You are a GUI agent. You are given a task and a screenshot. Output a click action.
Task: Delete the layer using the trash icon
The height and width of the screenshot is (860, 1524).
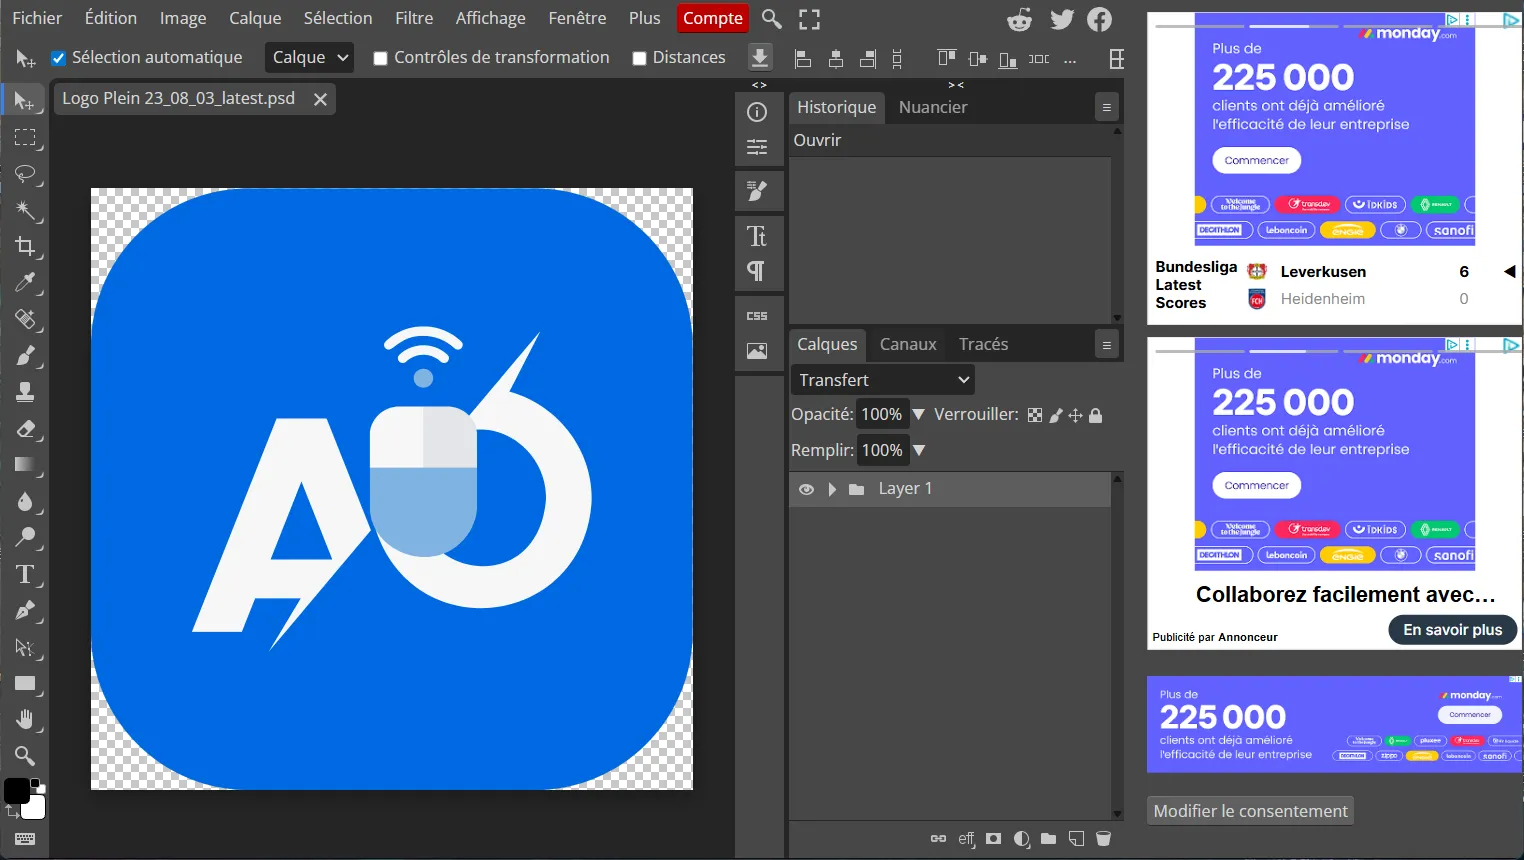click(x=1104, y=839)
